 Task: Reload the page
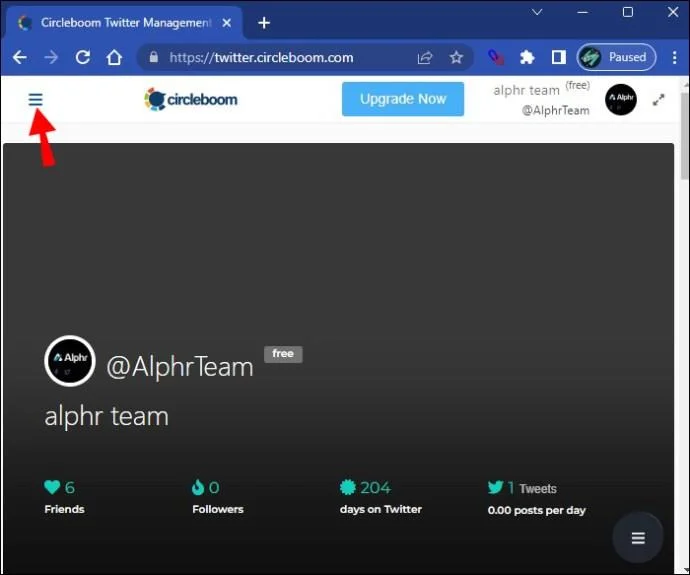point(83,57)
